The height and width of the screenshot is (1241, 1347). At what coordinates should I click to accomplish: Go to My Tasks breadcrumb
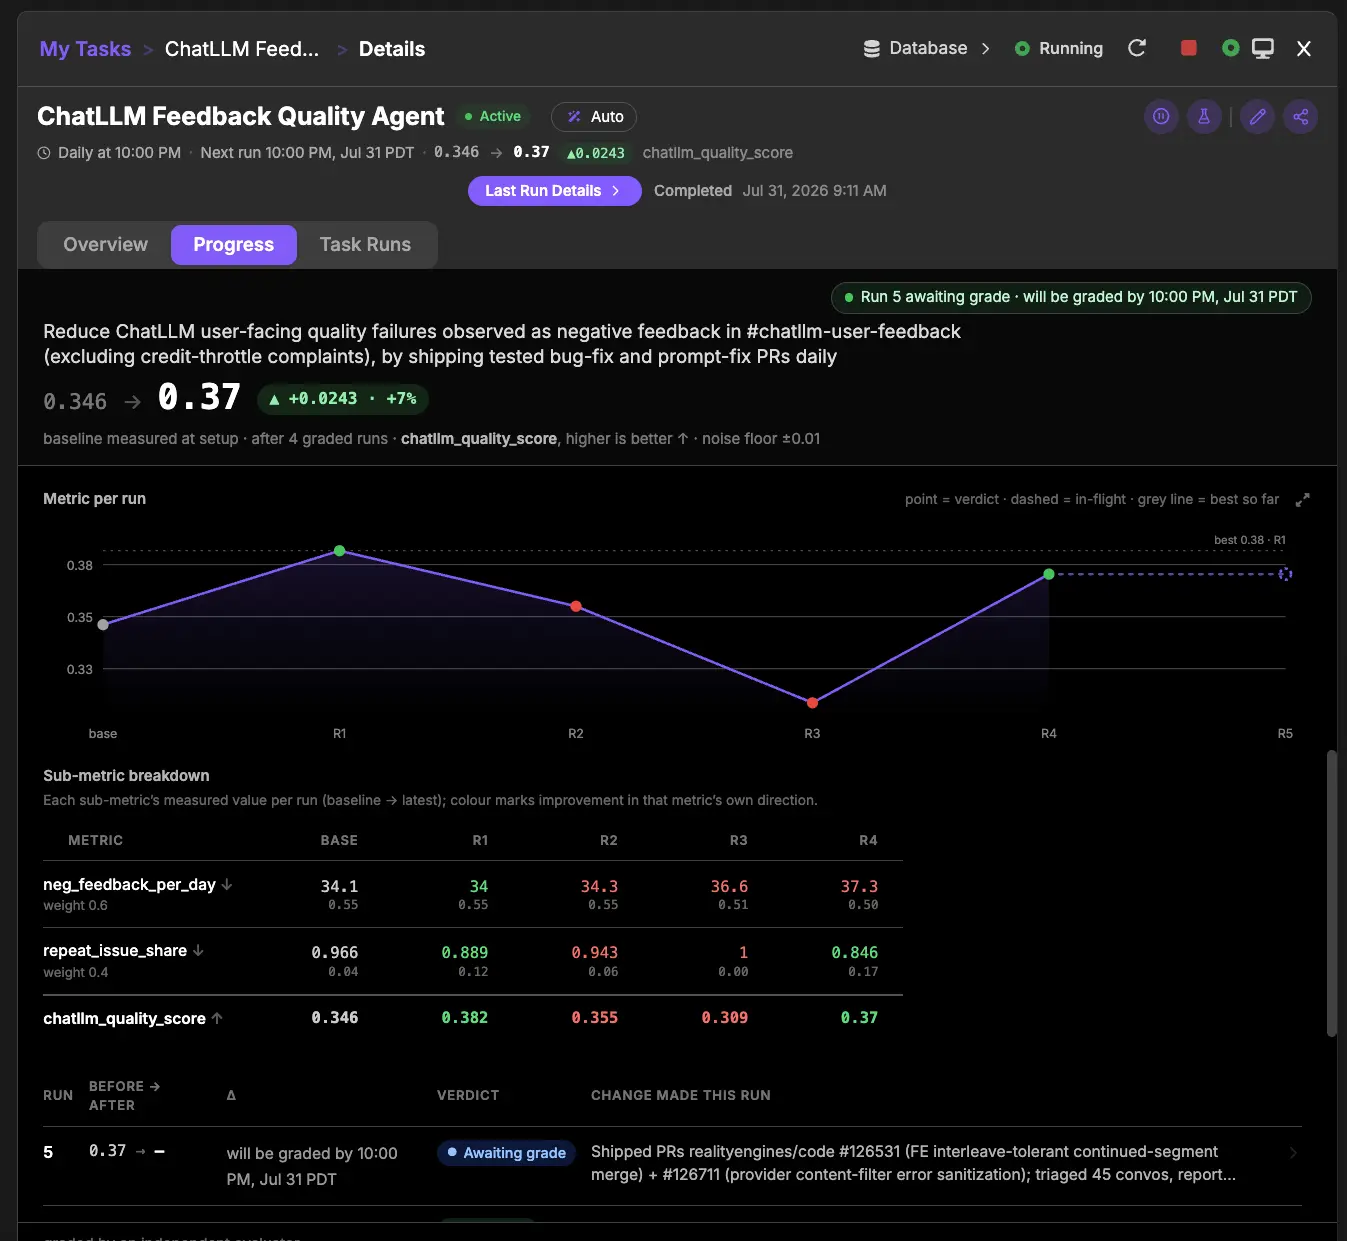85,49
